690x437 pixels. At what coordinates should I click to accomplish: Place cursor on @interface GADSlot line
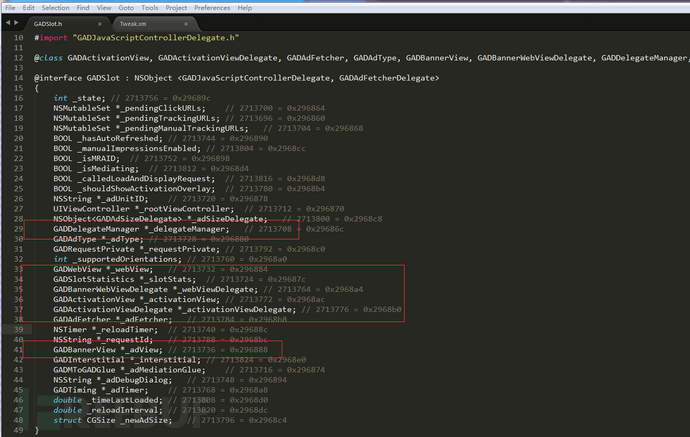click(x=236, y=78)
